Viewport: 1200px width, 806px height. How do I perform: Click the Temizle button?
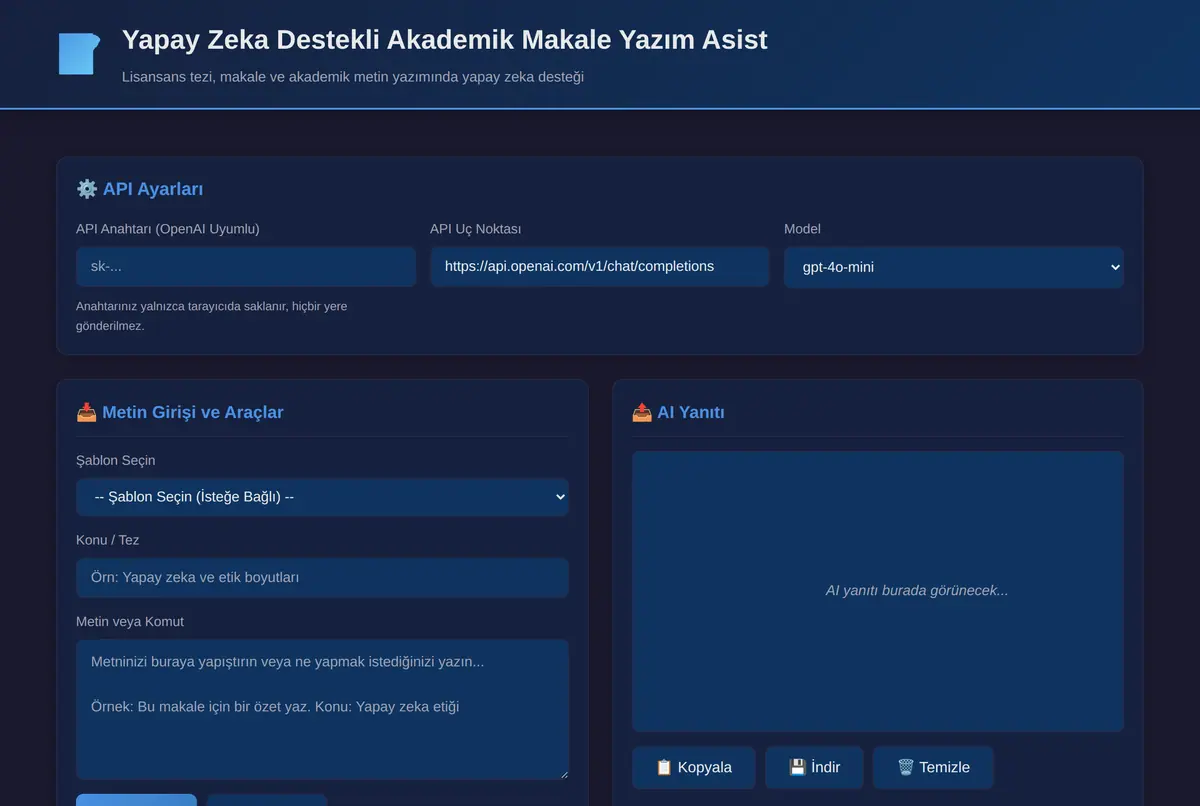tap(933, 767)
